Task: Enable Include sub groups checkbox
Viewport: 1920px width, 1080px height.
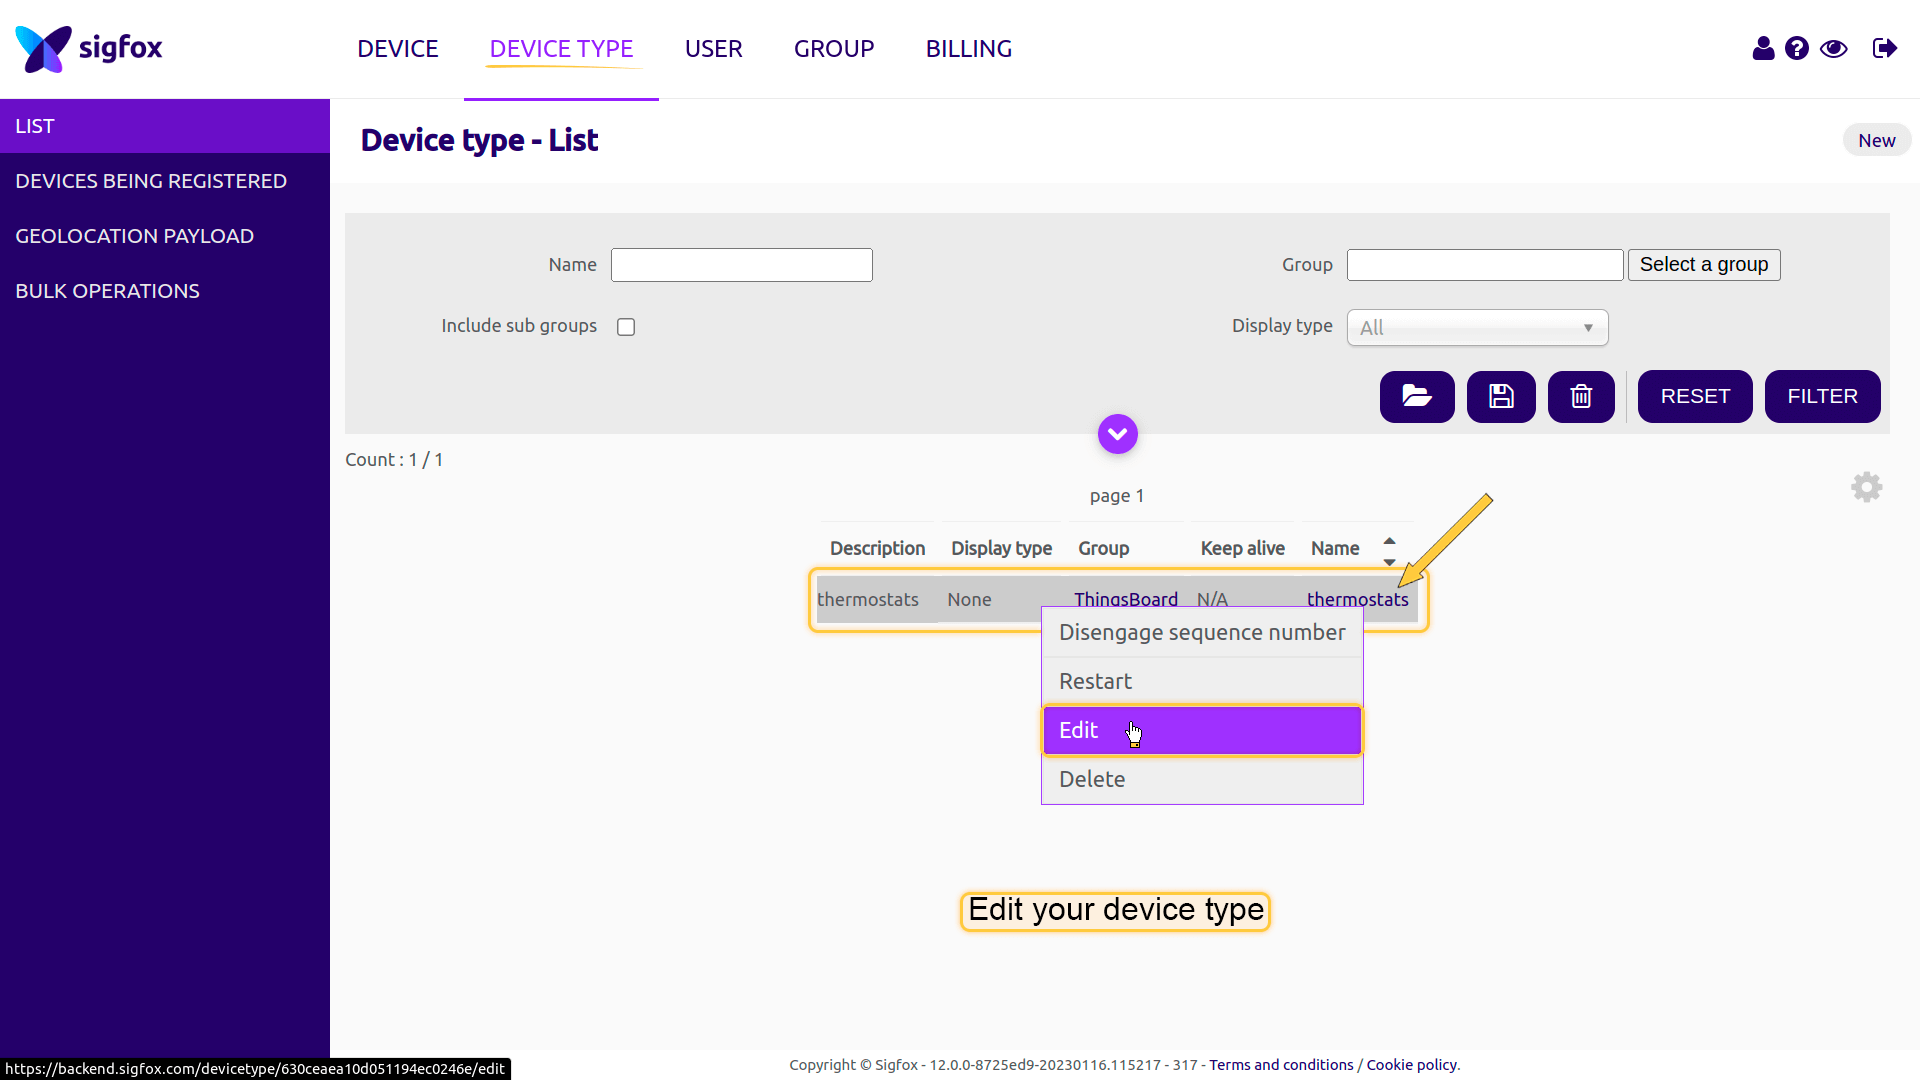Action: coord(626,327)
